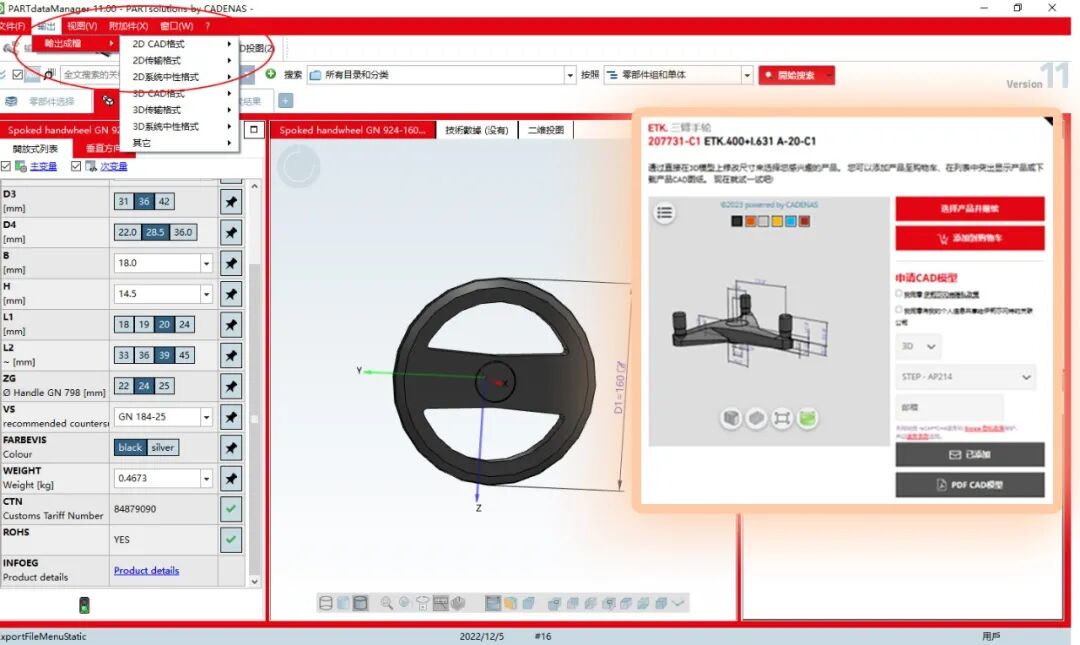Click the maximize panel icon beside table tabs
1080x645 pixels.
(254, 130)
